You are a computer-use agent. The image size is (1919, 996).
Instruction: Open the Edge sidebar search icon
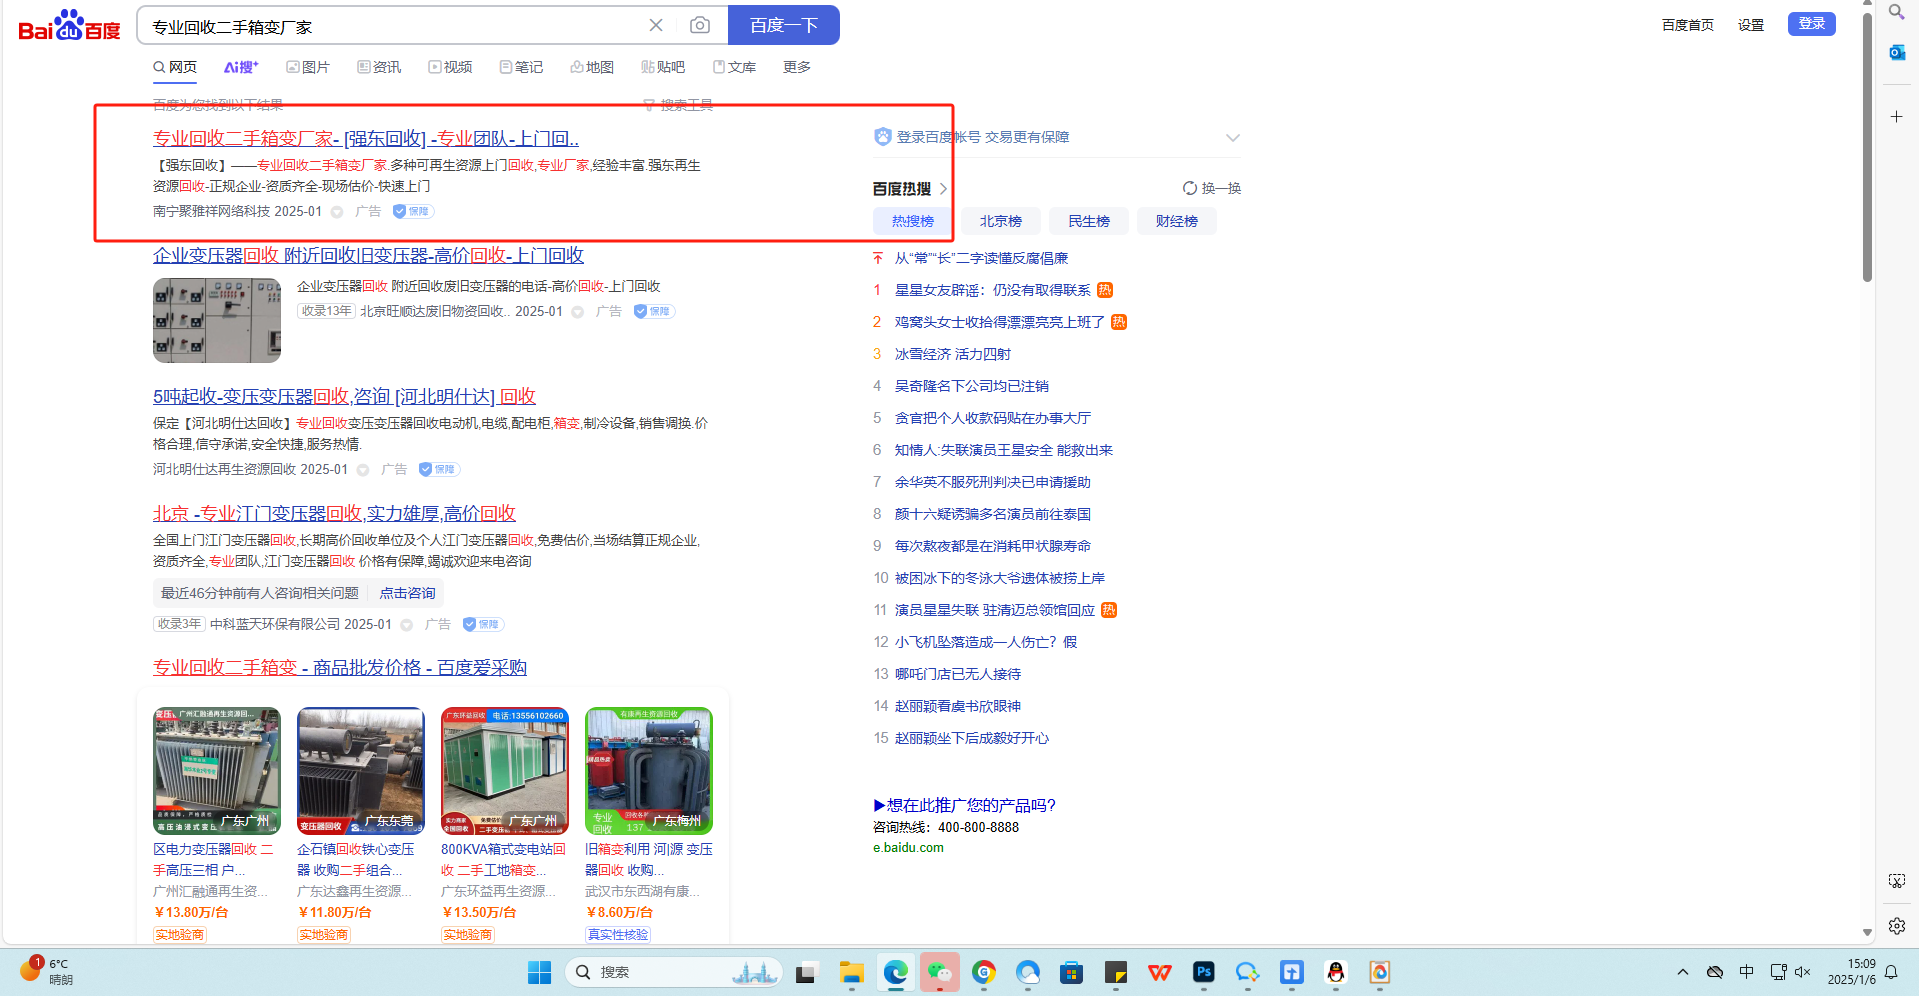click(x=1896, y=12)
